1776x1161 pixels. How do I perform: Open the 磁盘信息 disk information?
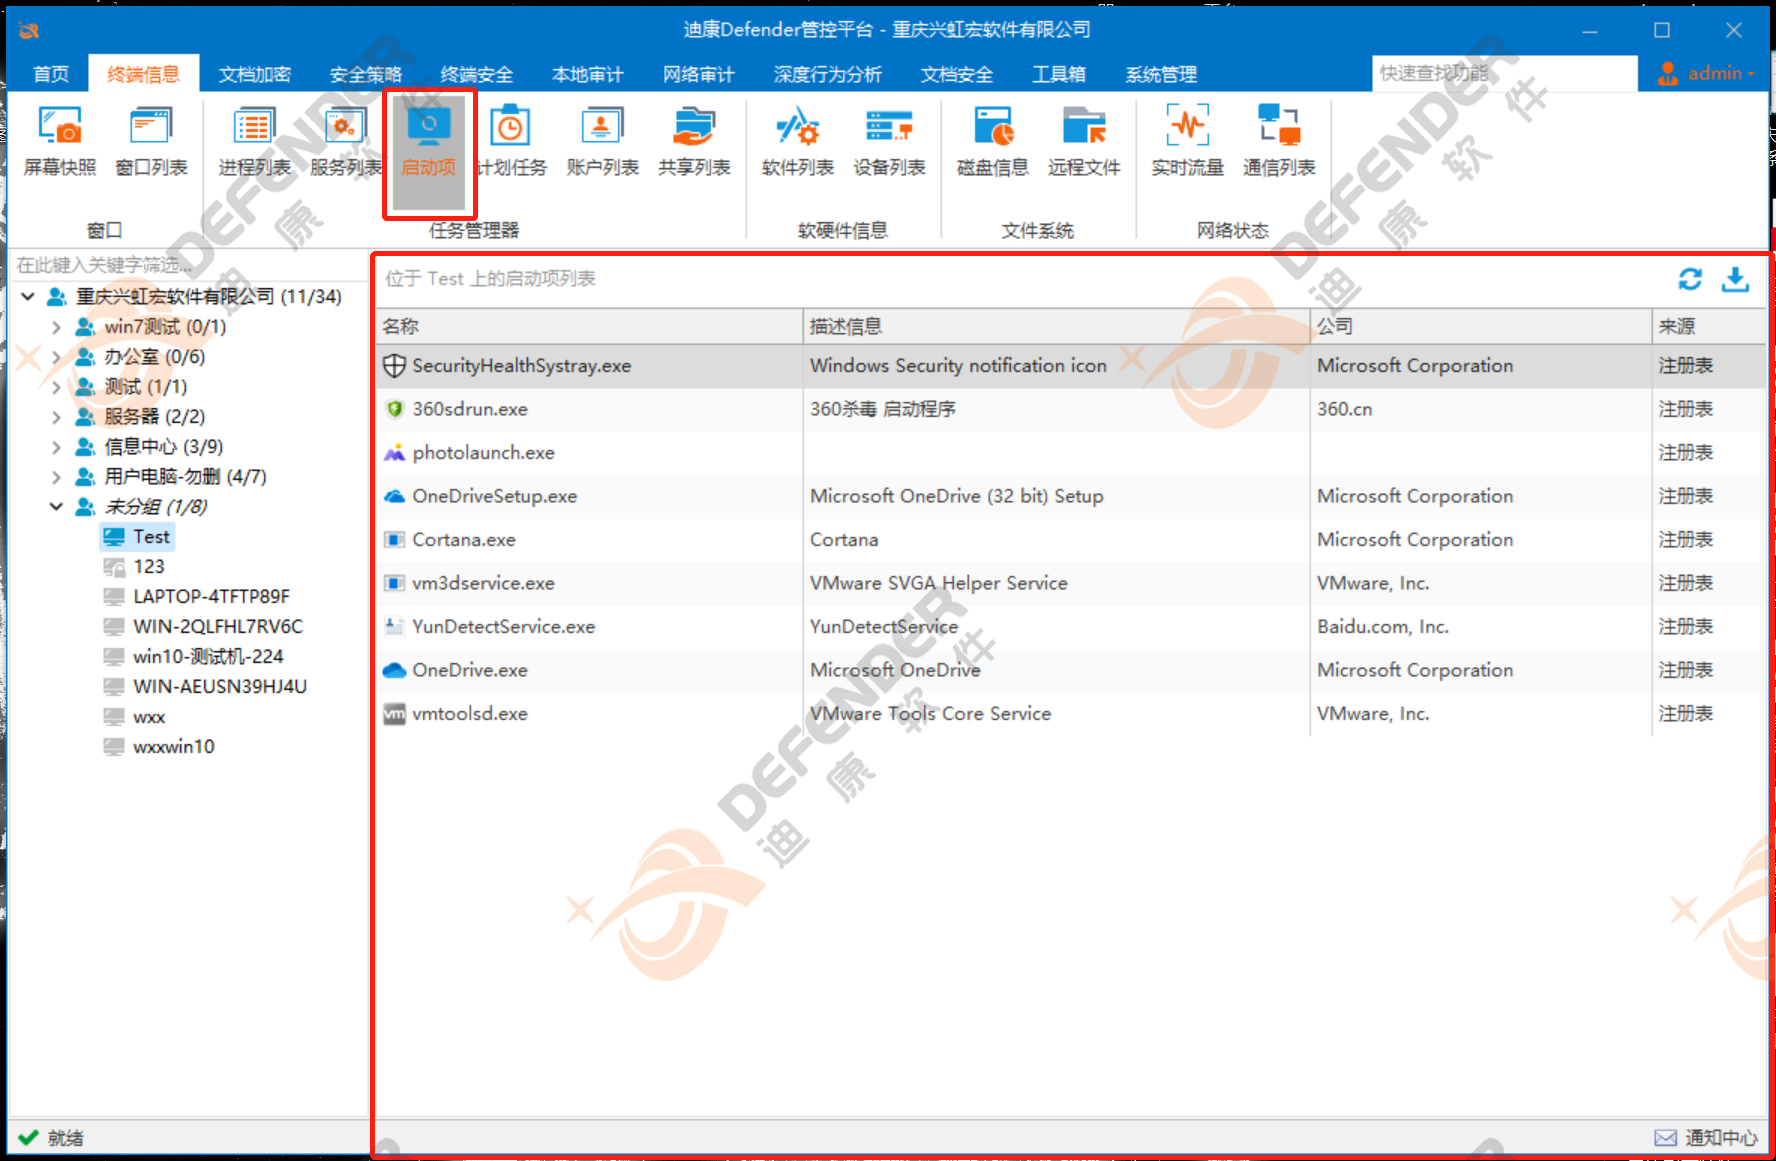pos(993,142)
